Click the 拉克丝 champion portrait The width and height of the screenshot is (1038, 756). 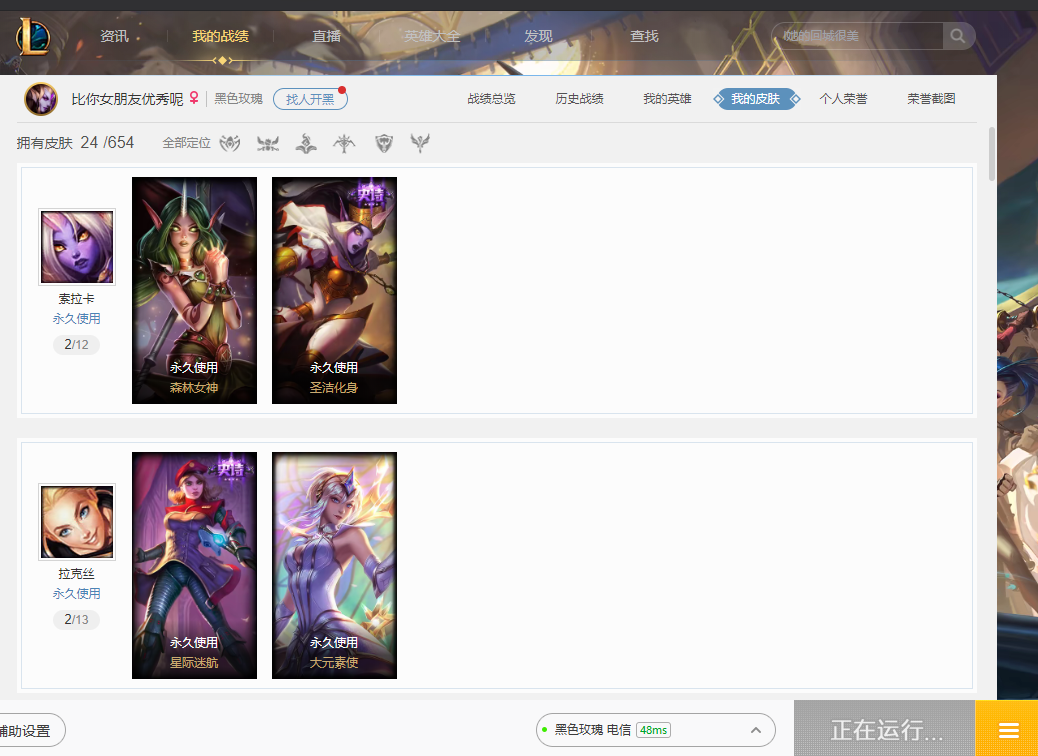[77, 522]
